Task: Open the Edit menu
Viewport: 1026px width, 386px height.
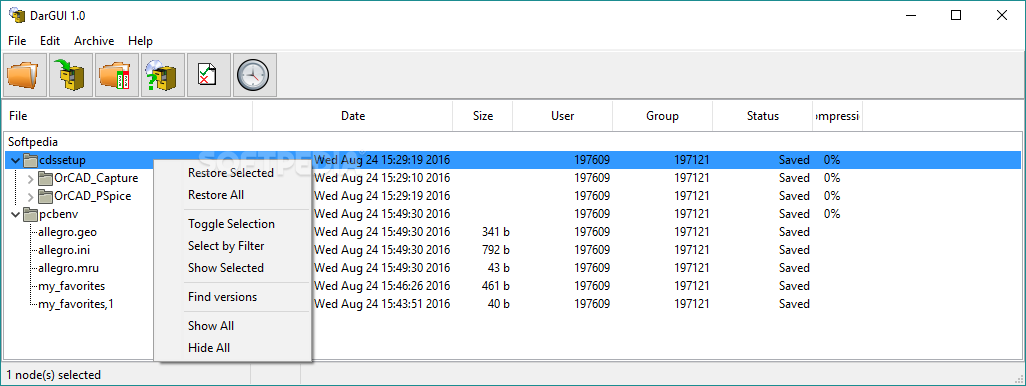Action: click(x=50, y=41)
